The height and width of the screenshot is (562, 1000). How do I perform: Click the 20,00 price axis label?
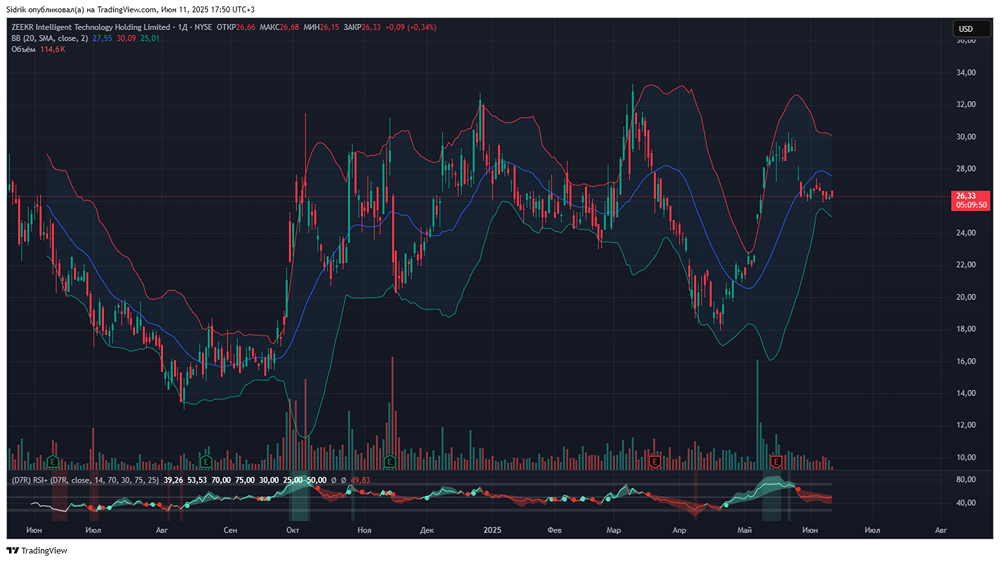point(966,297)
